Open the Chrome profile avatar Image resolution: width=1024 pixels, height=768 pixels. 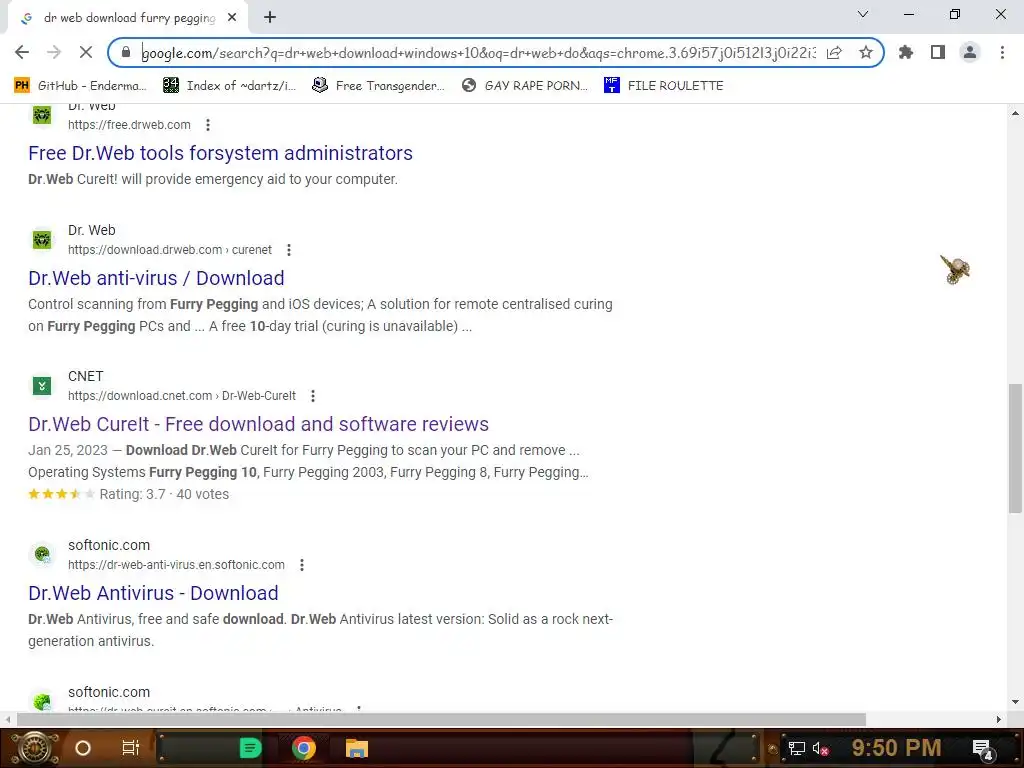click(970, 52)
